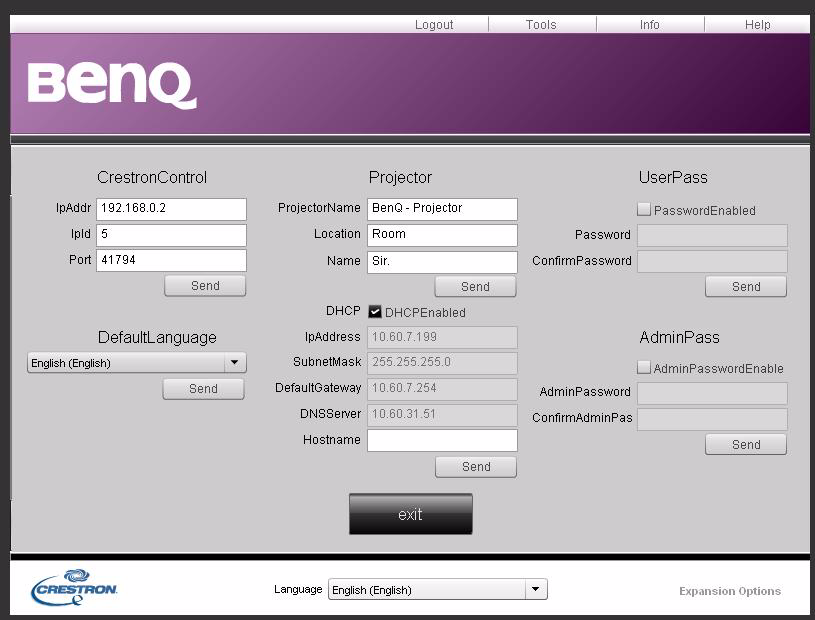Click the Projector section heading
Screen dimensions: 815x620
400,178
